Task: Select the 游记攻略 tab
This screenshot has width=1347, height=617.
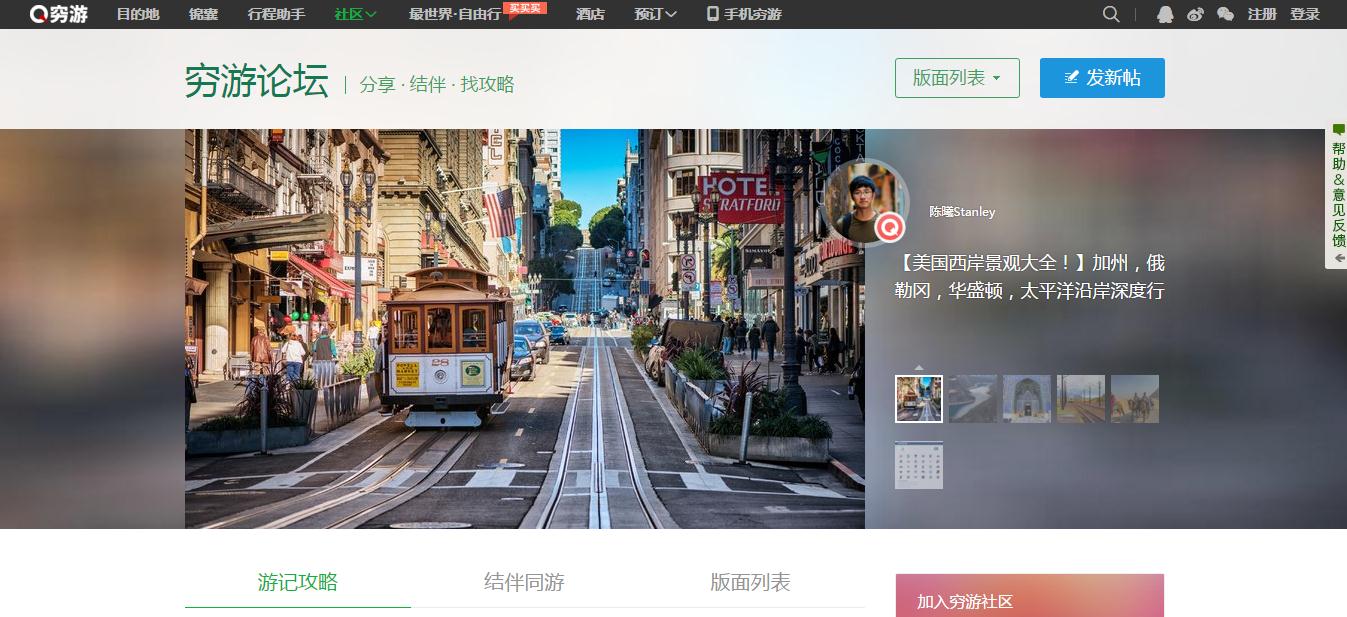Action: 298,582
